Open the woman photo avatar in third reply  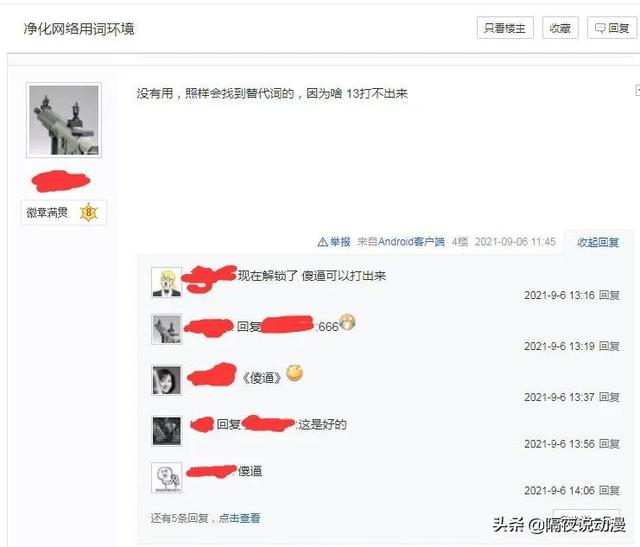pos(167,380)
